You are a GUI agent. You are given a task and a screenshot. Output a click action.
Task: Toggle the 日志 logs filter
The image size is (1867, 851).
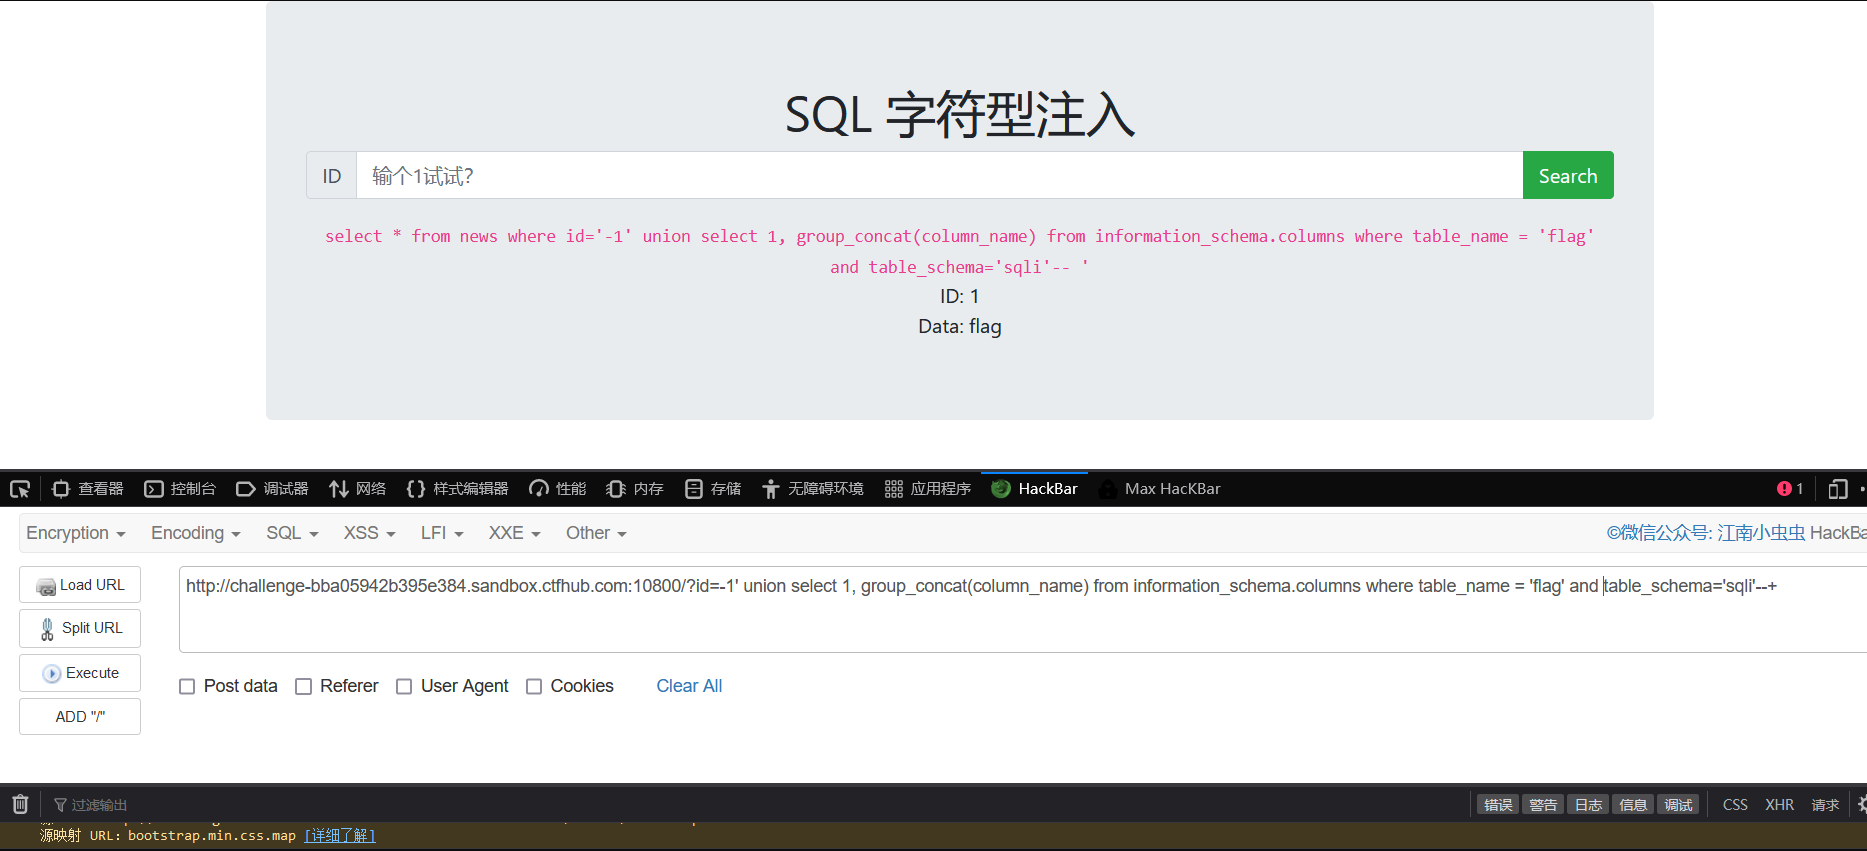coord(1588,805)
